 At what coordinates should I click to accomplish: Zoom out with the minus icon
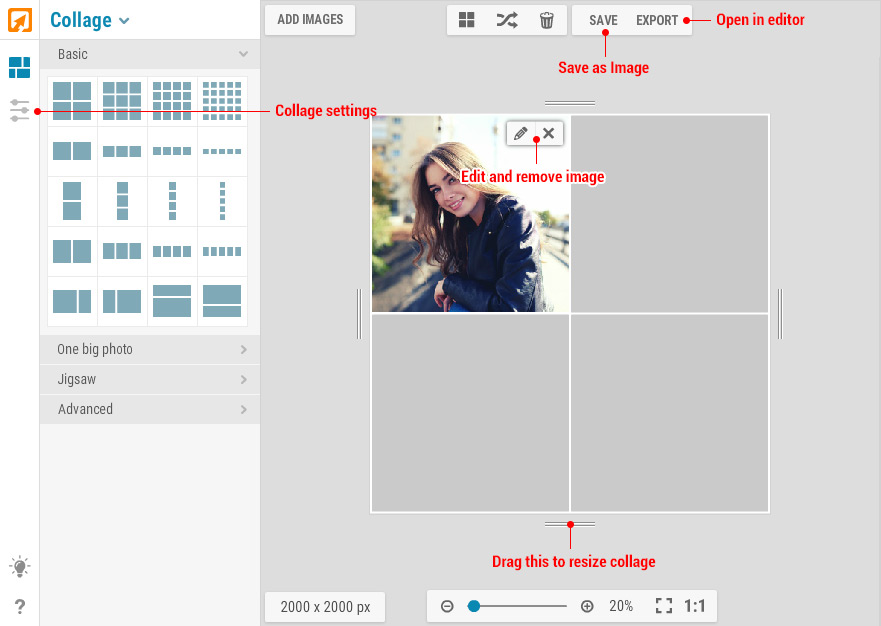[447, 606]
